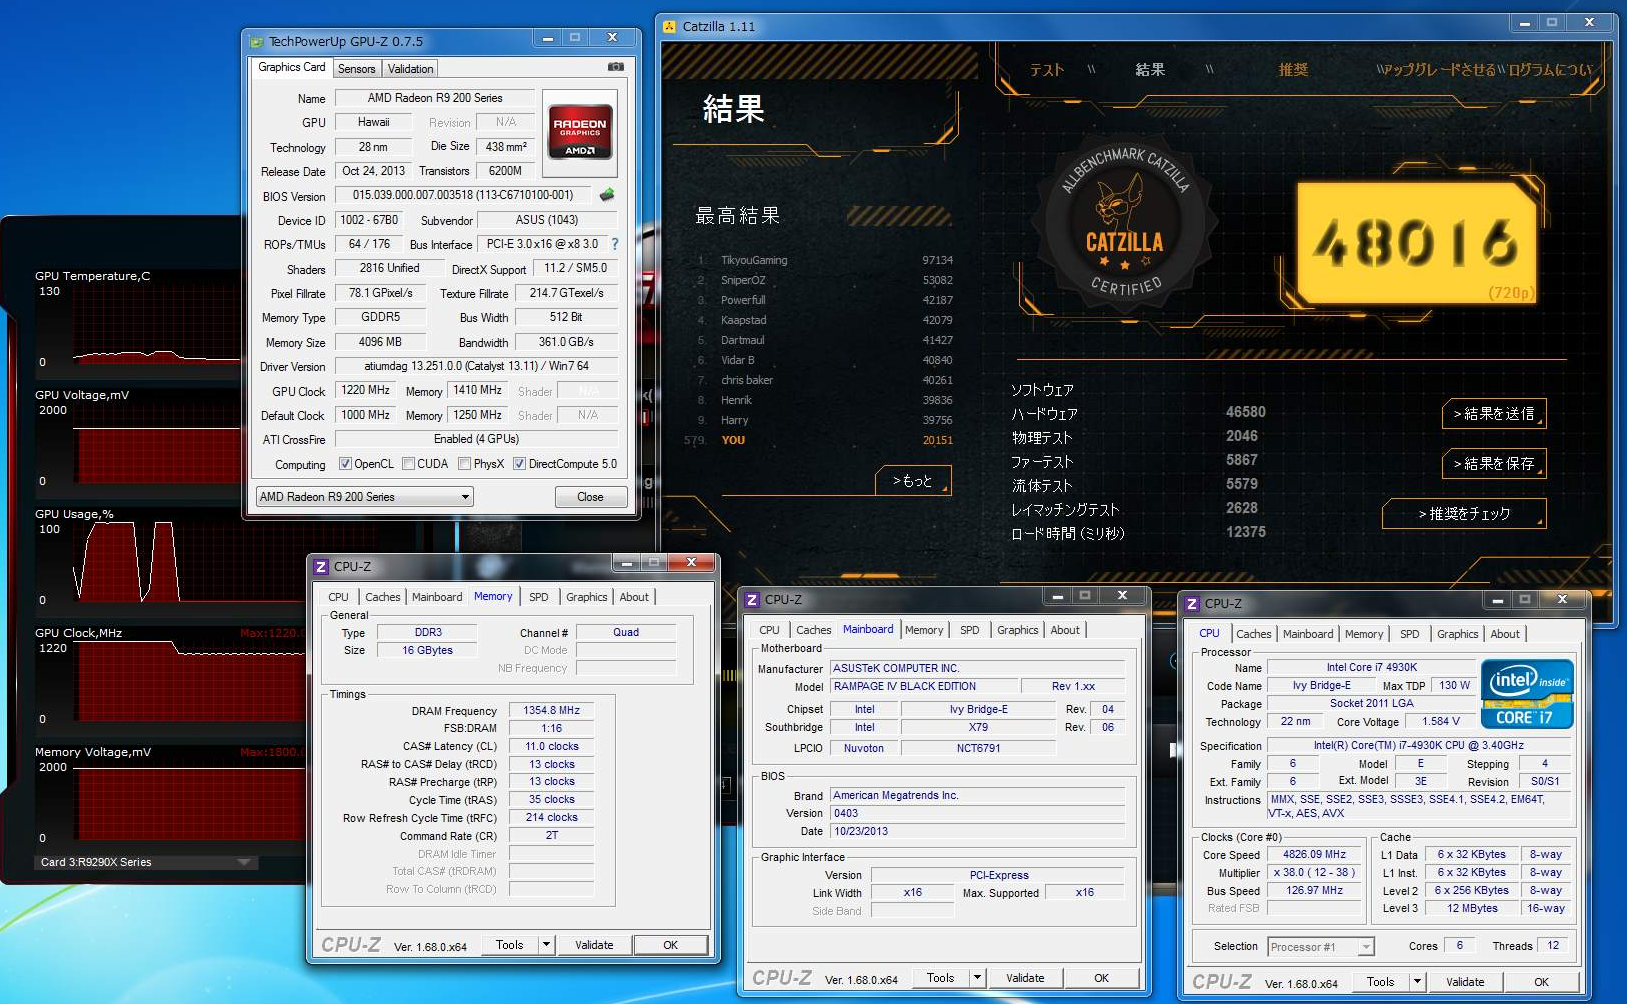1627x1004 pixels.
Task: Toggle the CUDA checkbox in GPU-Z
Action: click(x=408, y=464)
